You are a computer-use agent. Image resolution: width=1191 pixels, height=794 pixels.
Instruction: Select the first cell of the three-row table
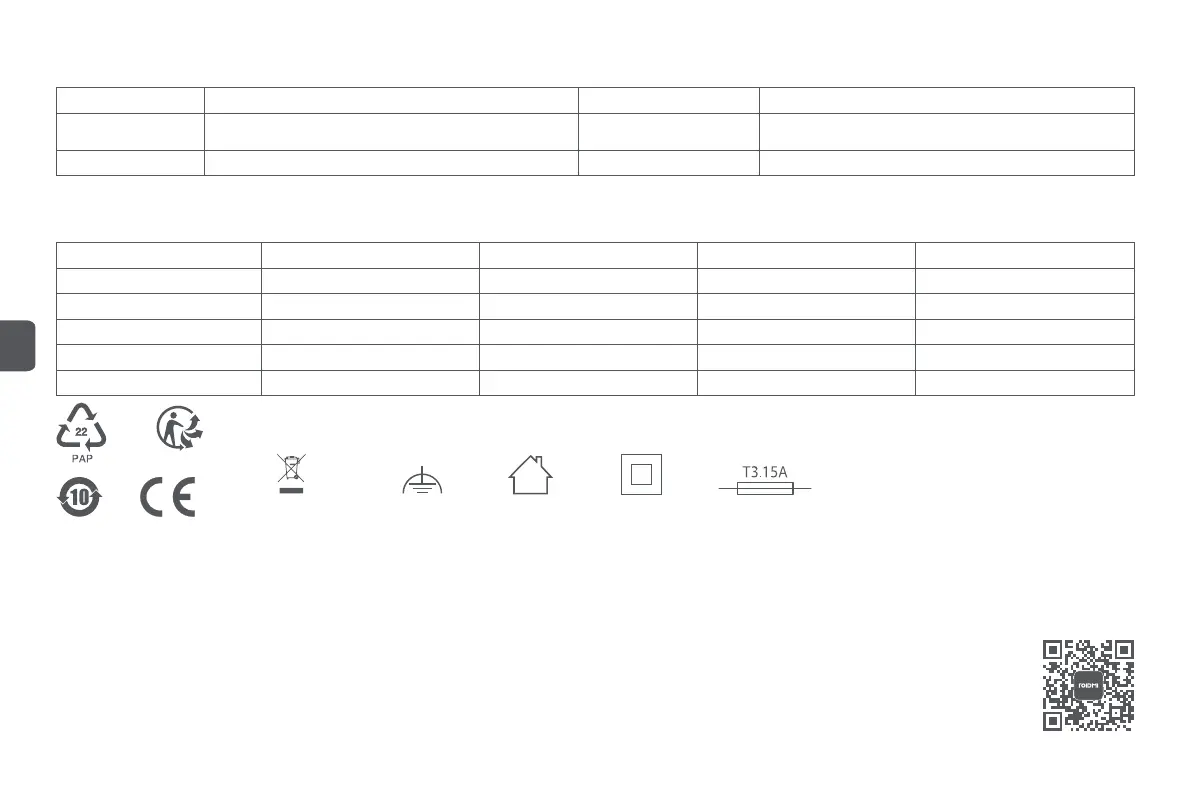pos(130,100)
